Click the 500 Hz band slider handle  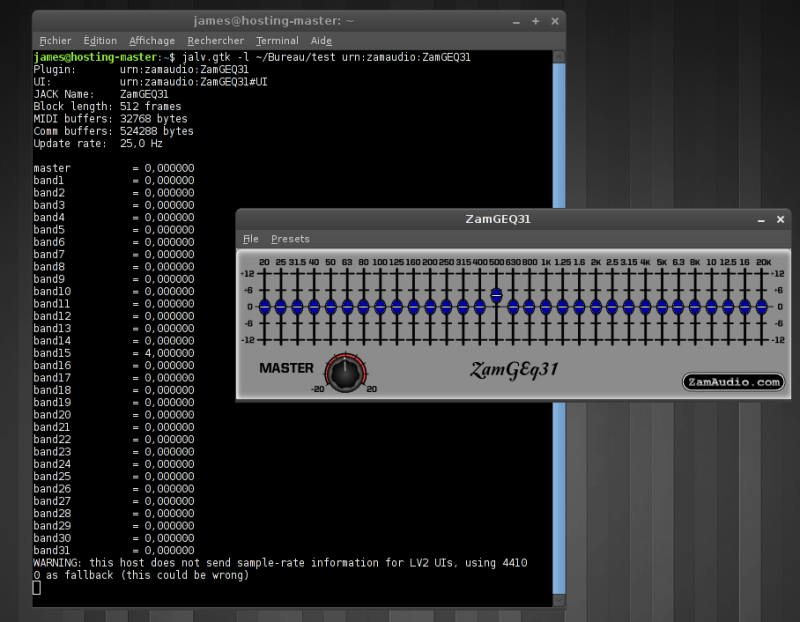[x=496, y=296]
